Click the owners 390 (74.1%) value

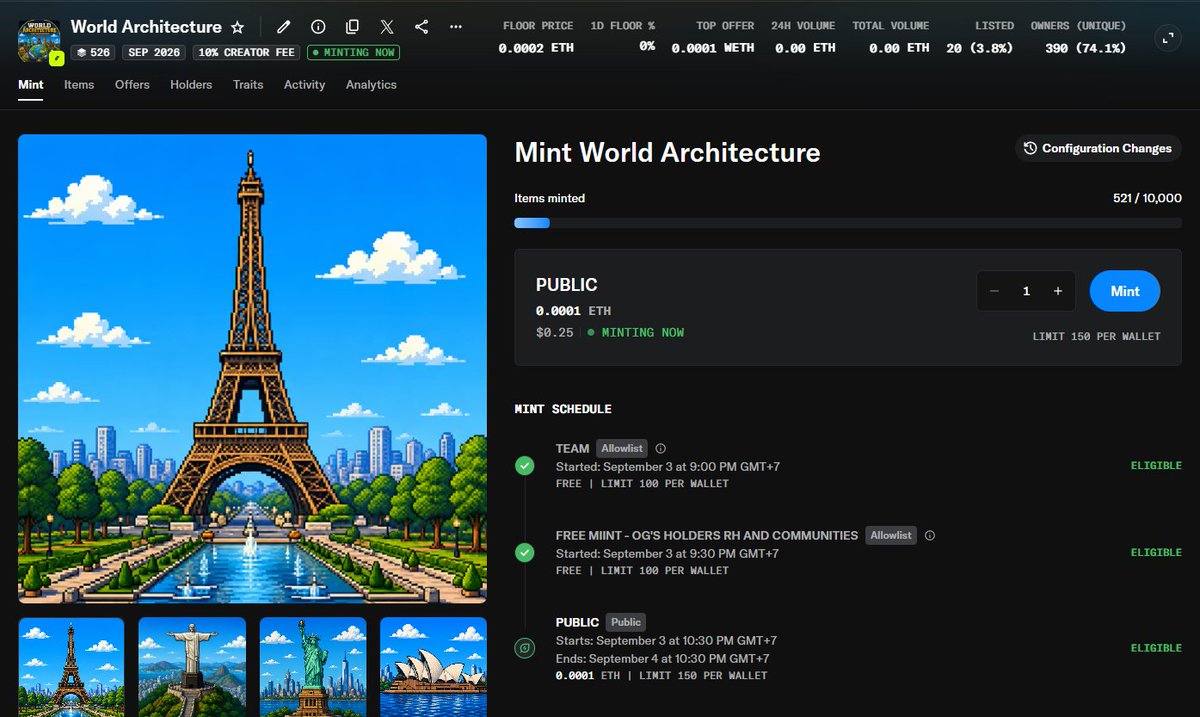[x=1085, y=47]
